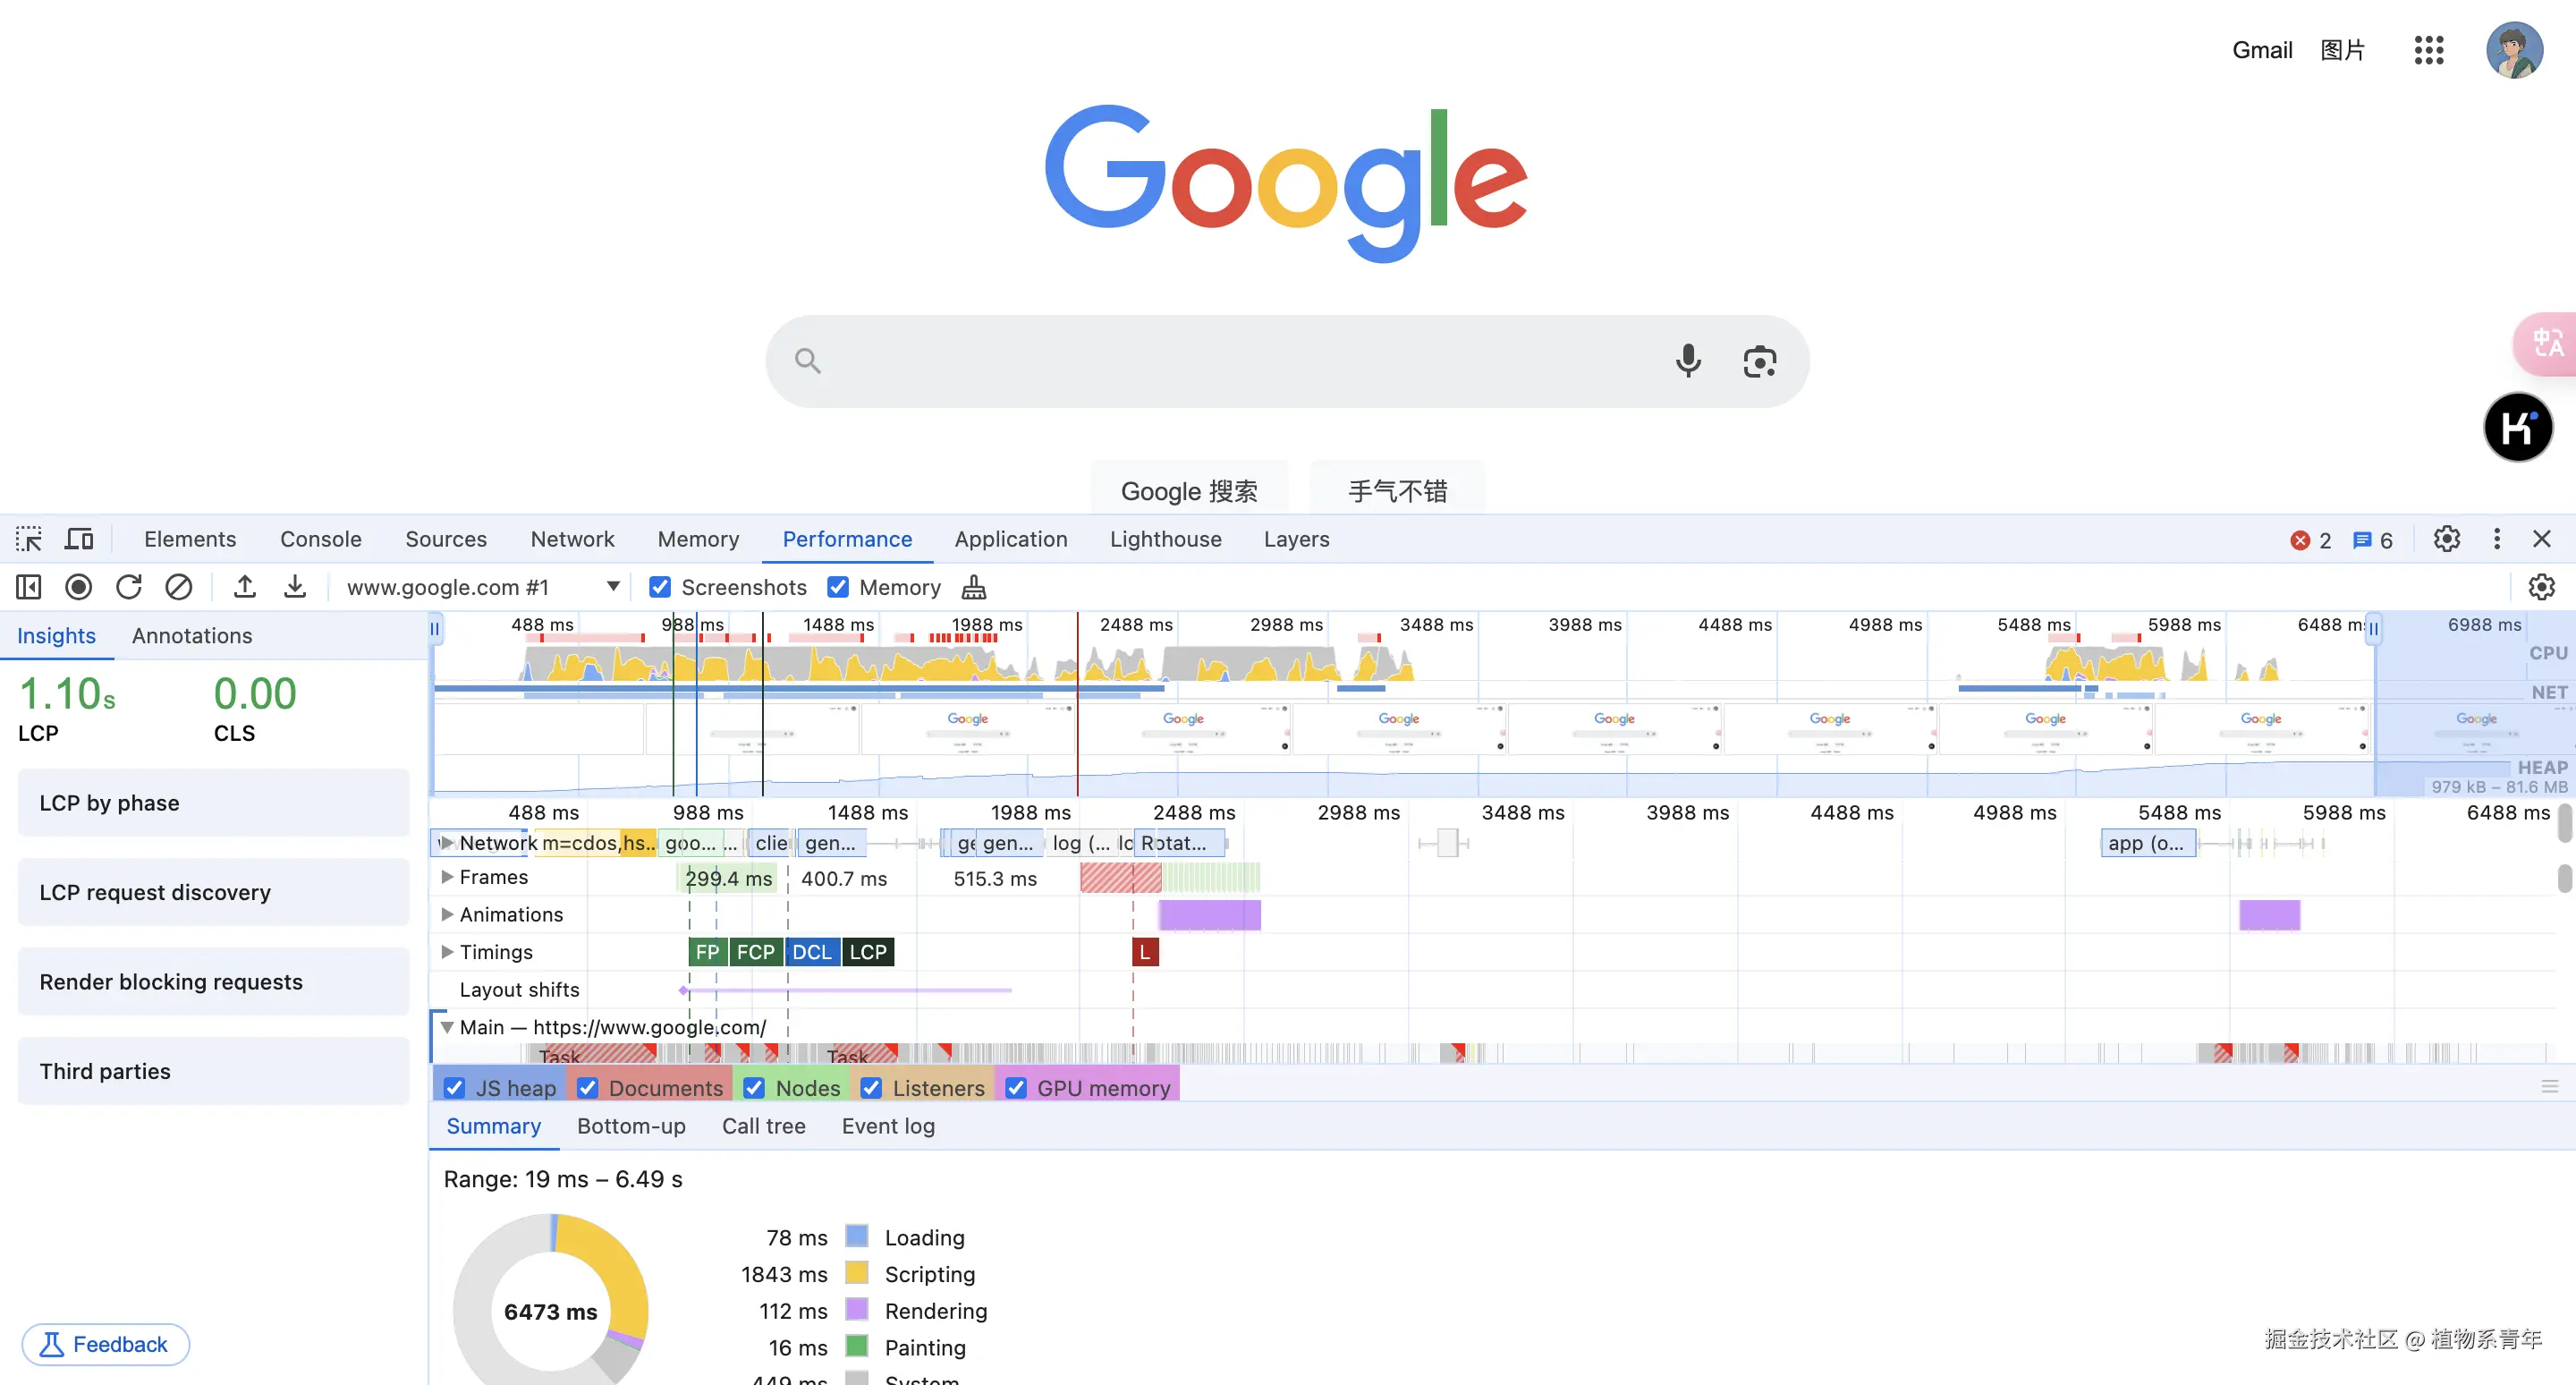Click the clear recording icon
Image resolution: width=2576 pixels, height=1385 pixels.
[x=179, y=587]
